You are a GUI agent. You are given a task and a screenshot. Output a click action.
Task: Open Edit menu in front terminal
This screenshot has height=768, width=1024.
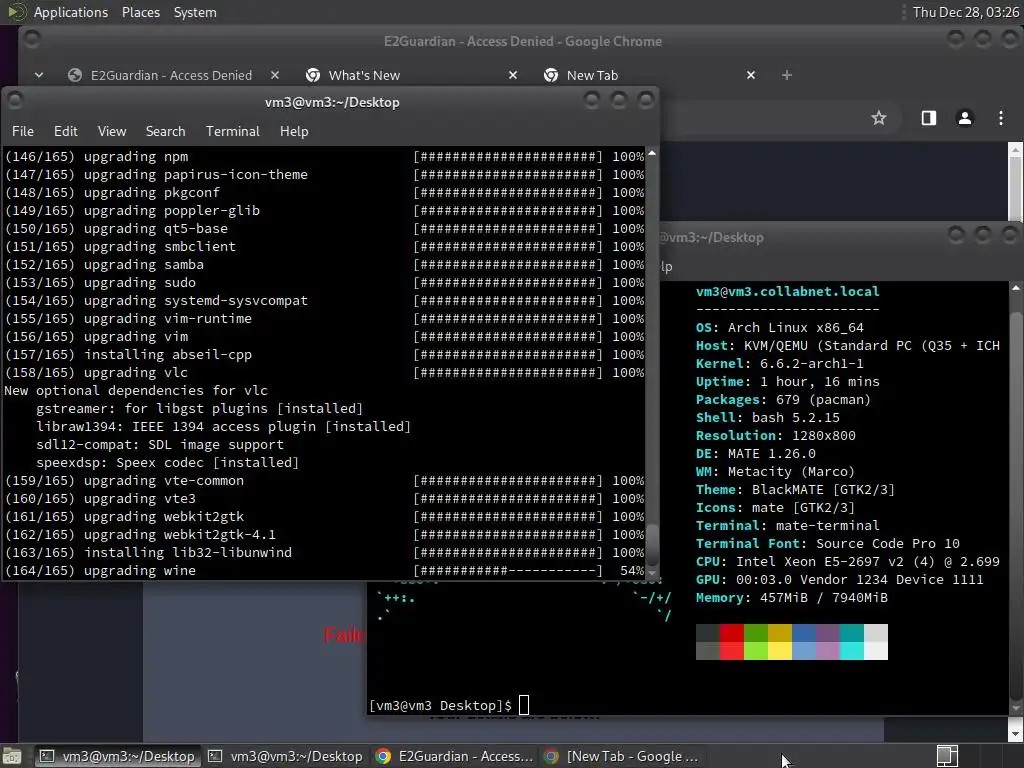65,131
